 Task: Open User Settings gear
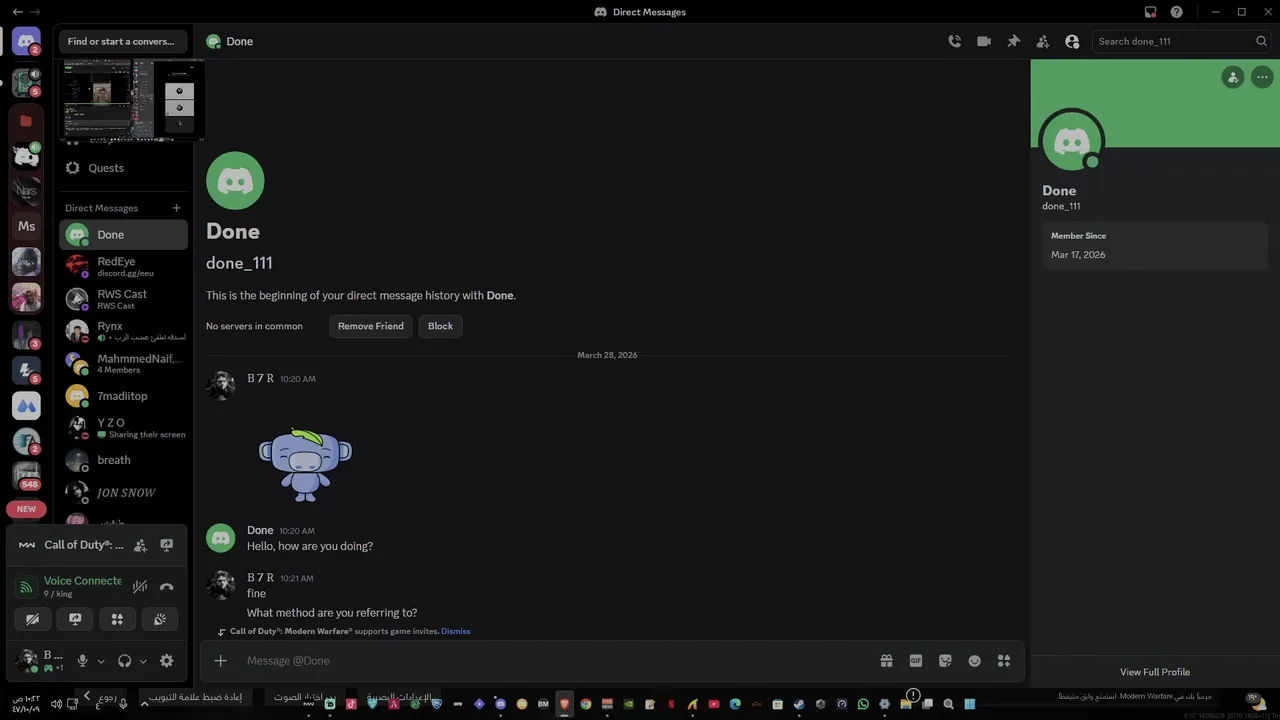click(x=167, y=661)
